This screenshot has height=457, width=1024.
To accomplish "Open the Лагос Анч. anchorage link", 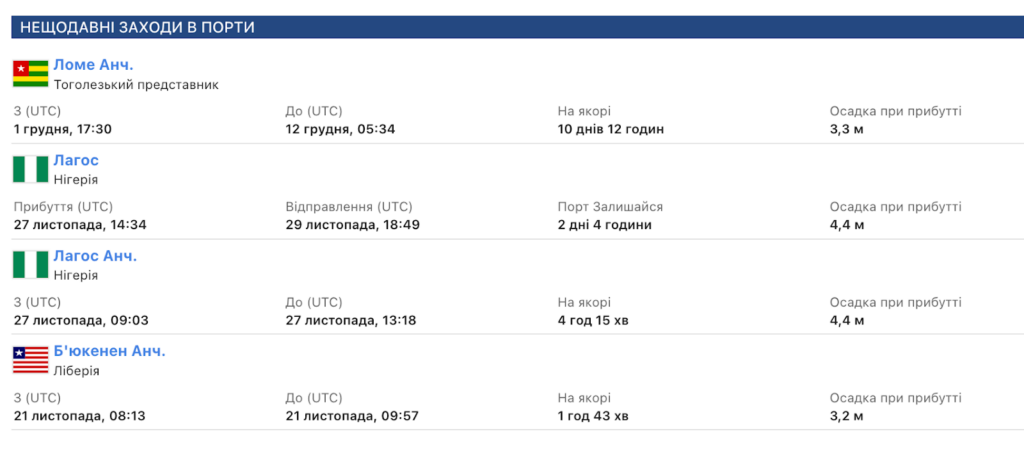I will coord(95,256).
